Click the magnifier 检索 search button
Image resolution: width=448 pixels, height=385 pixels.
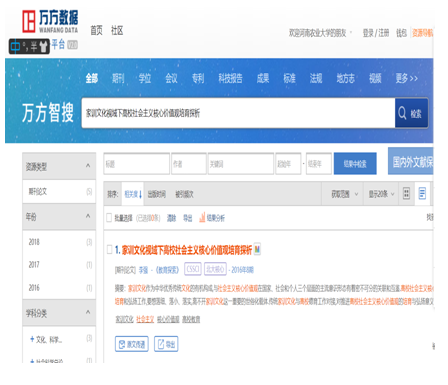[x=411, y=113]
